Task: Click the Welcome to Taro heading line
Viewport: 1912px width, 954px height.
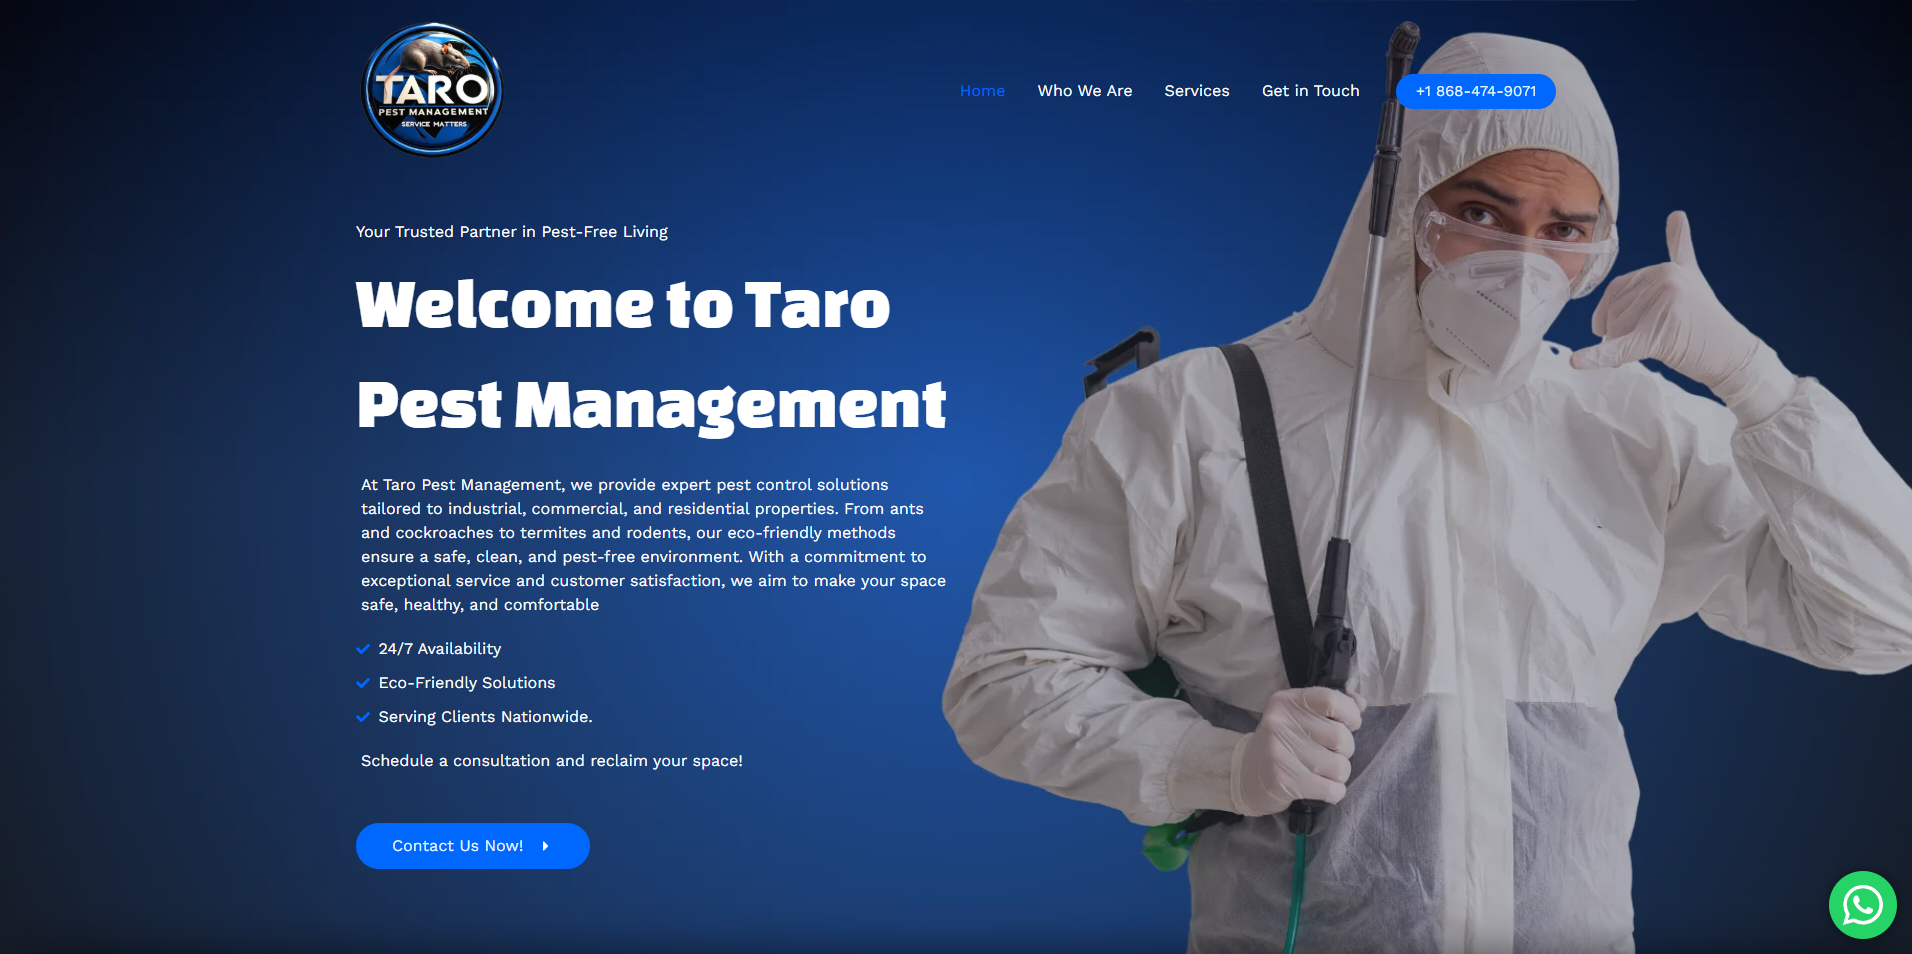Action: point(623,305)
